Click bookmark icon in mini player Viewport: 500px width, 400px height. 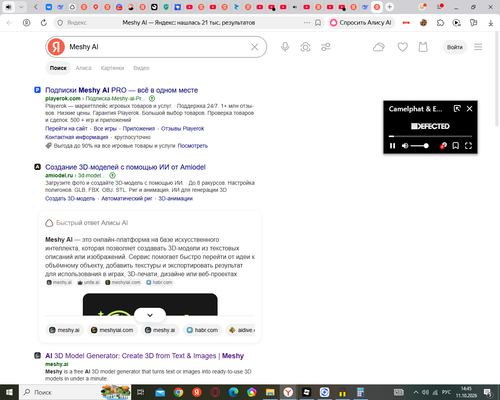[x=456, y=146]
